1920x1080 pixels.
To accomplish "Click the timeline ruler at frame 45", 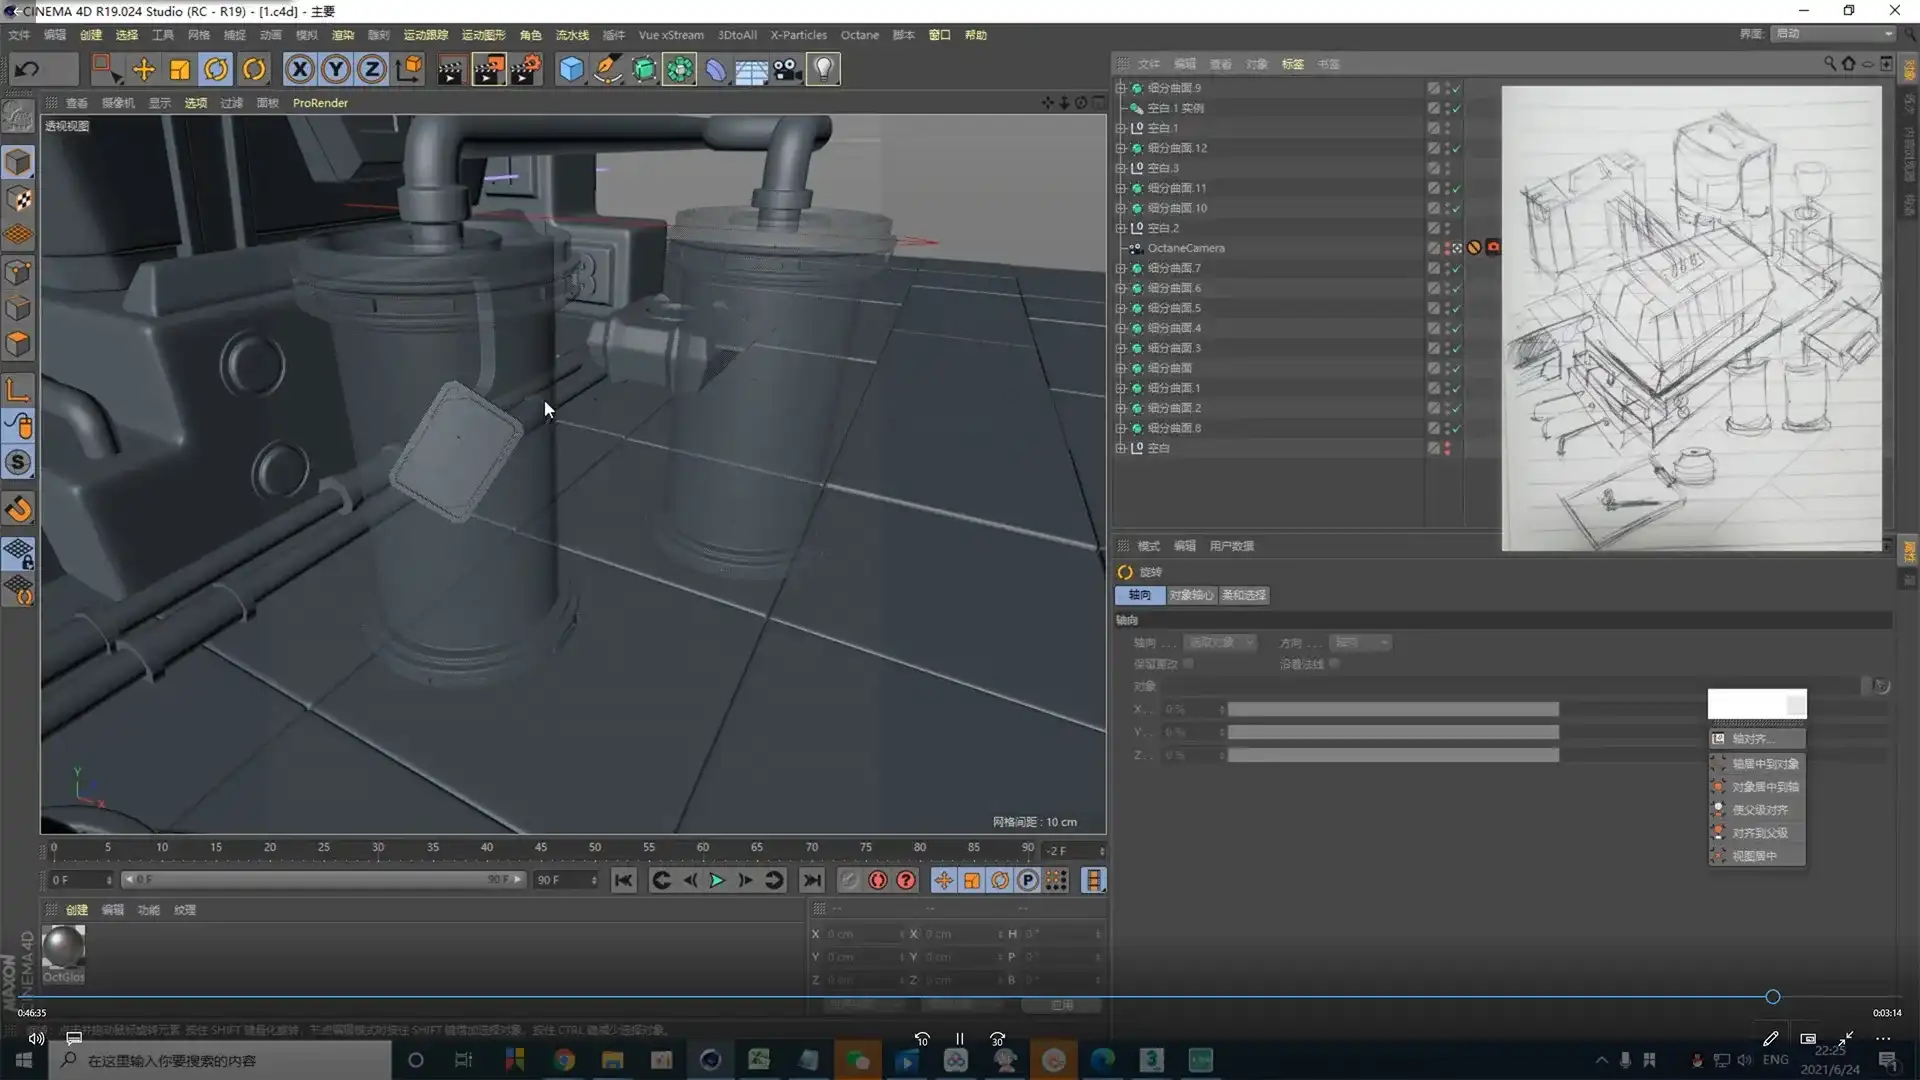I will (541, 848).
